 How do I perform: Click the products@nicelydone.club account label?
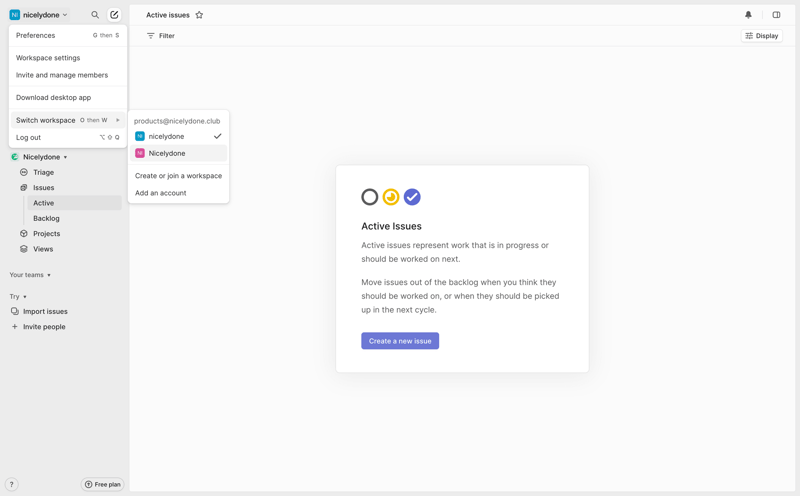pyautogui.click(x=177, y=121)
